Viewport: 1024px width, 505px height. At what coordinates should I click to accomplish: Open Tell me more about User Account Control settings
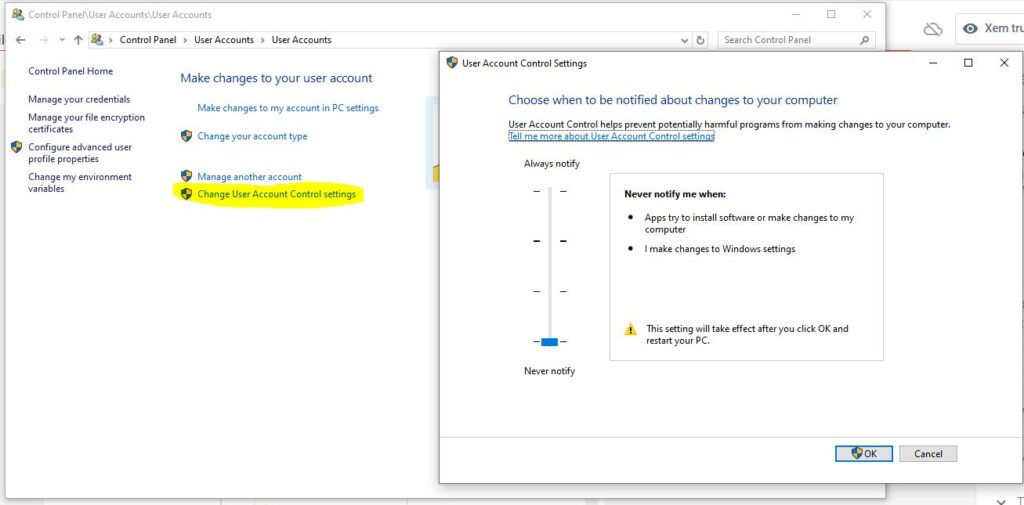[x=611, y=137]
